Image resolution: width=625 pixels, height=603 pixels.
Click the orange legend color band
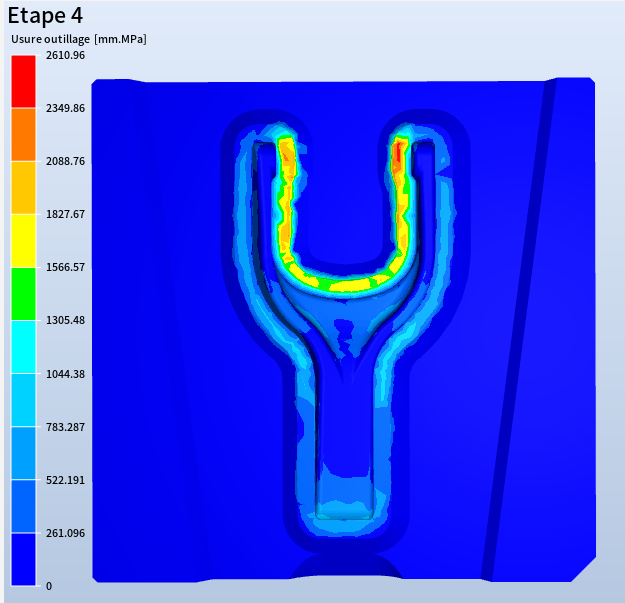pos(24,134)
